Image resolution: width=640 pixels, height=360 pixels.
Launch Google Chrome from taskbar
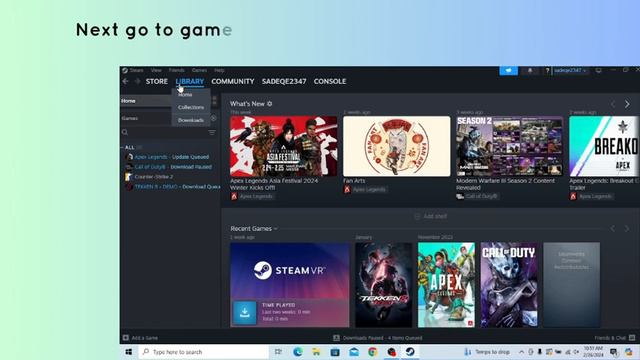coord(373,352)
